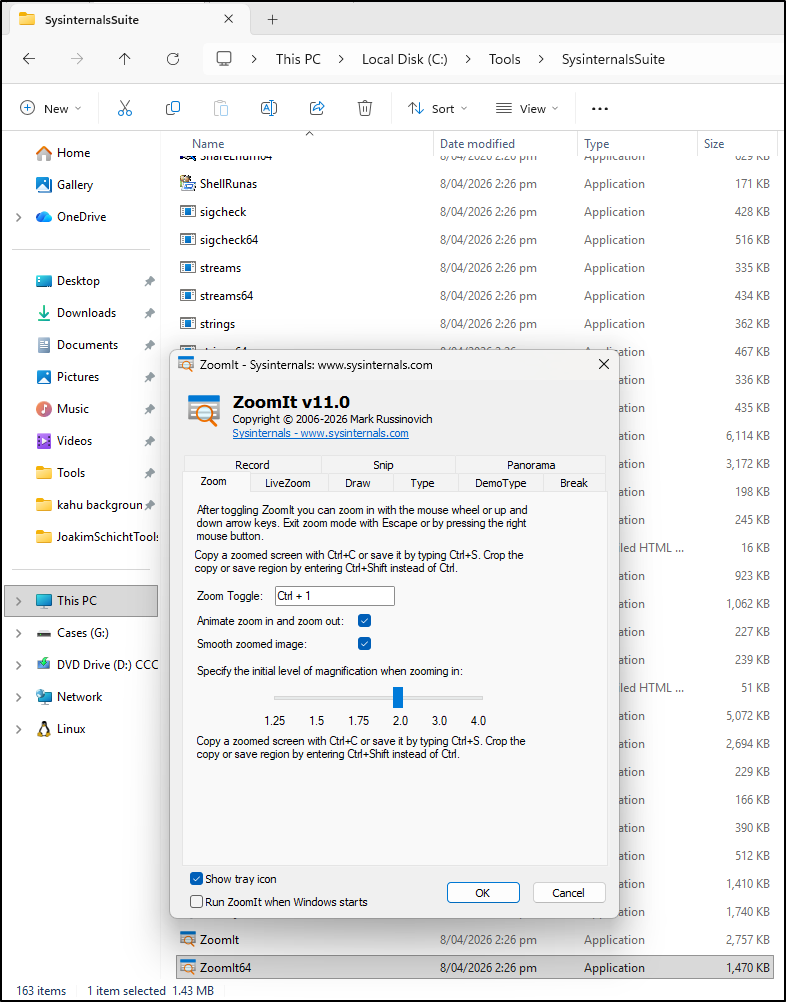Expand the Network tree node
The height and width of the screenshot is (1002, 786).
[19, 697]
